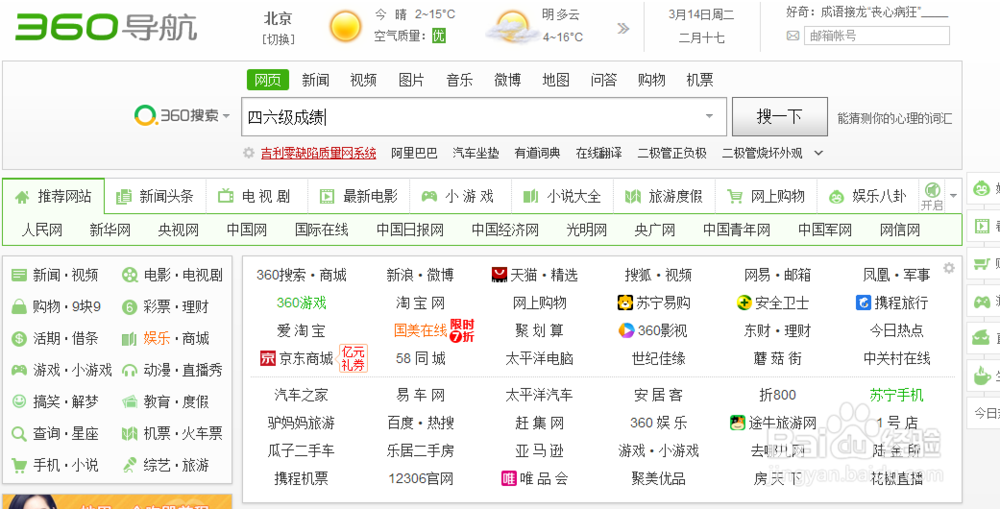This screenshot has height=509, width=1000.
Task: Select the 图片 search tab
Action: [x=411, y=80]
